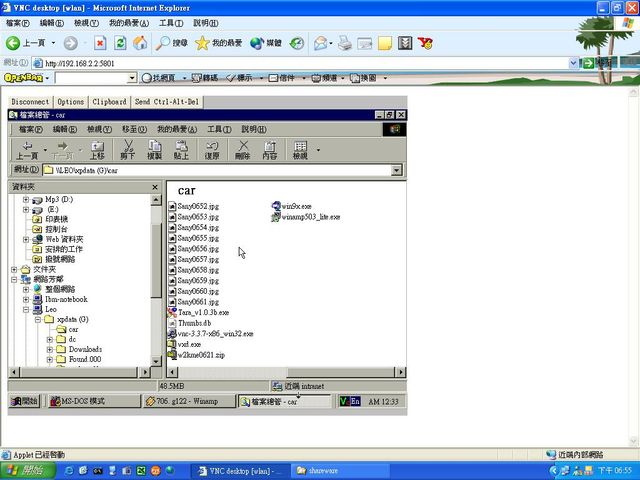Click the red Y toolbar icon
This screenshot has width=640, height=480.
click(x=425, y=43)
